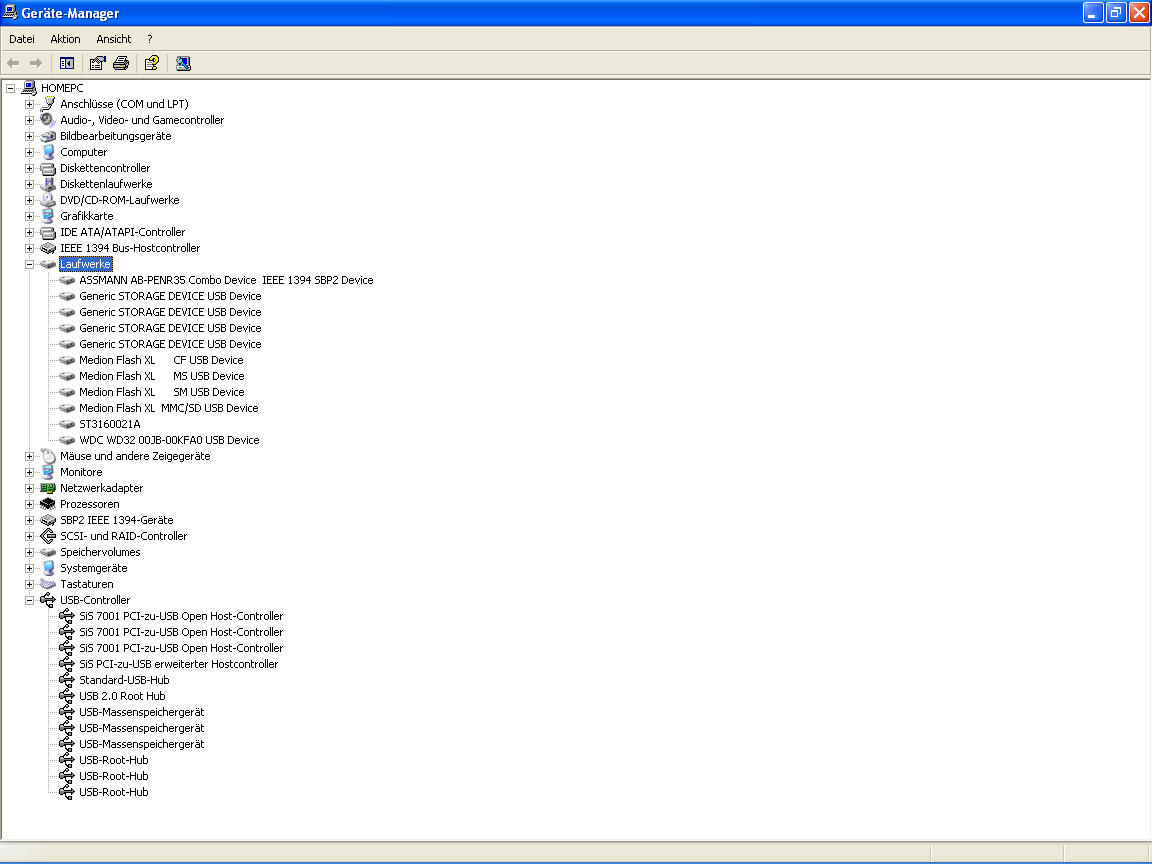This screenshot has width=1152, height=864.
Task: Select the Monitore category label
Action: point(82,472)
